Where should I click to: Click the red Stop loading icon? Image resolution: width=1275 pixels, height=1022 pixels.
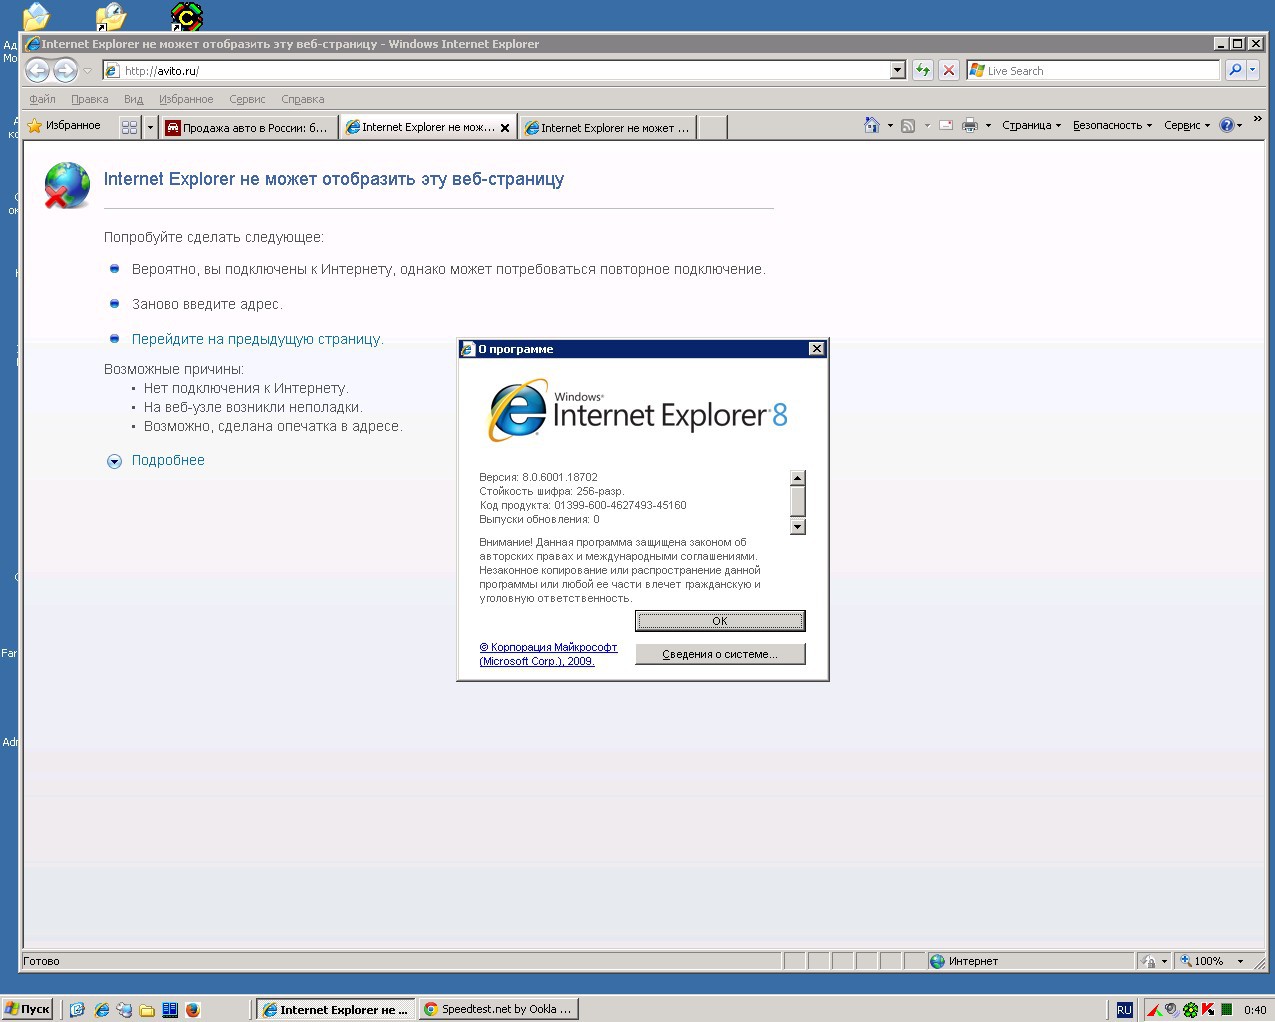[x=949, y=70]
